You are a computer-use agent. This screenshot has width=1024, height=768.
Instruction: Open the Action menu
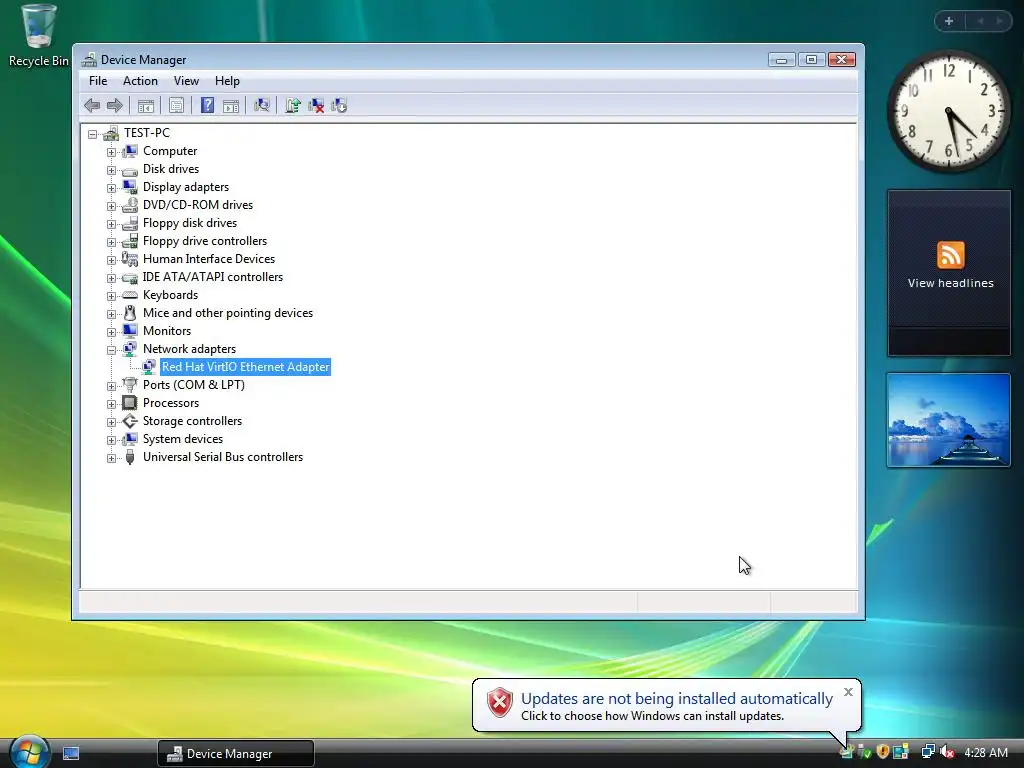pos(140,81)
